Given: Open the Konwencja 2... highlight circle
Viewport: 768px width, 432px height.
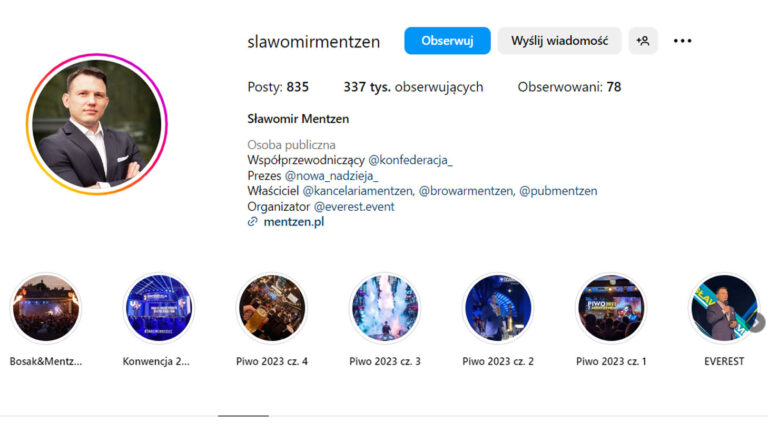Looking at the screenshot, I should 159,308.
